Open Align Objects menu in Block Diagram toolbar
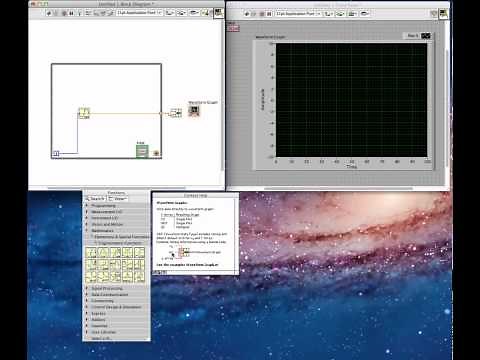The width and height of the screenshot is (480, 360). tap(170, 13)
